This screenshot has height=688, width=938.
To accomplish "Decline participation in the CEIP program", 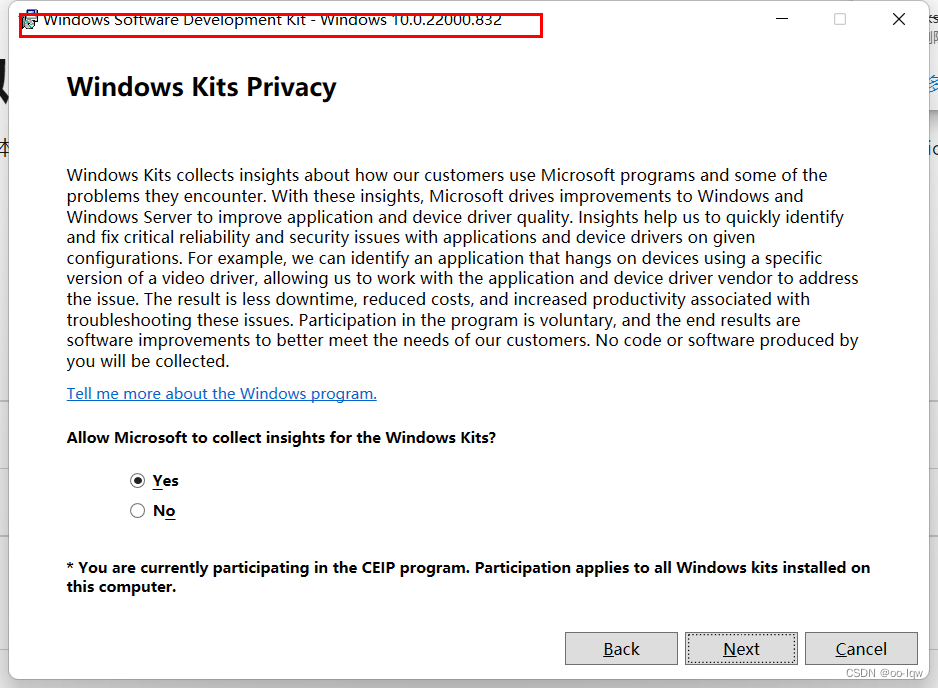I will click(137, 510).
